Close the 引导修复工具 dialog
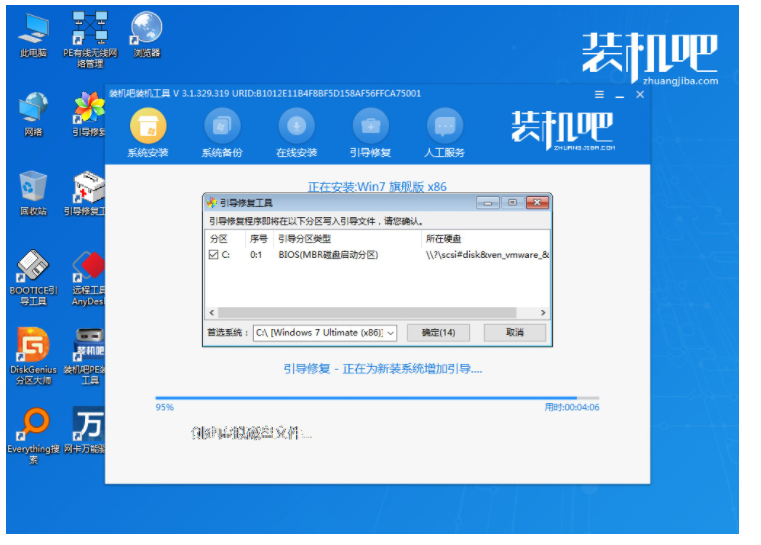 point(537,202)
